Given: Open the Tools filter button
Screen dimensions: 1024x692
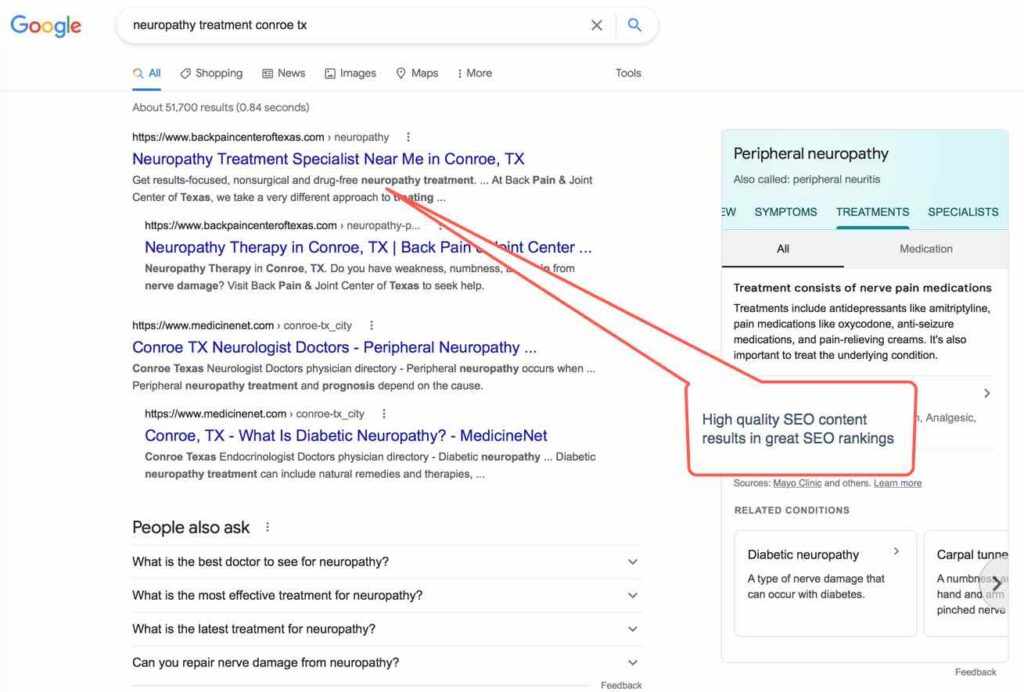Looking at the screenshot, I should coord(628,73).
